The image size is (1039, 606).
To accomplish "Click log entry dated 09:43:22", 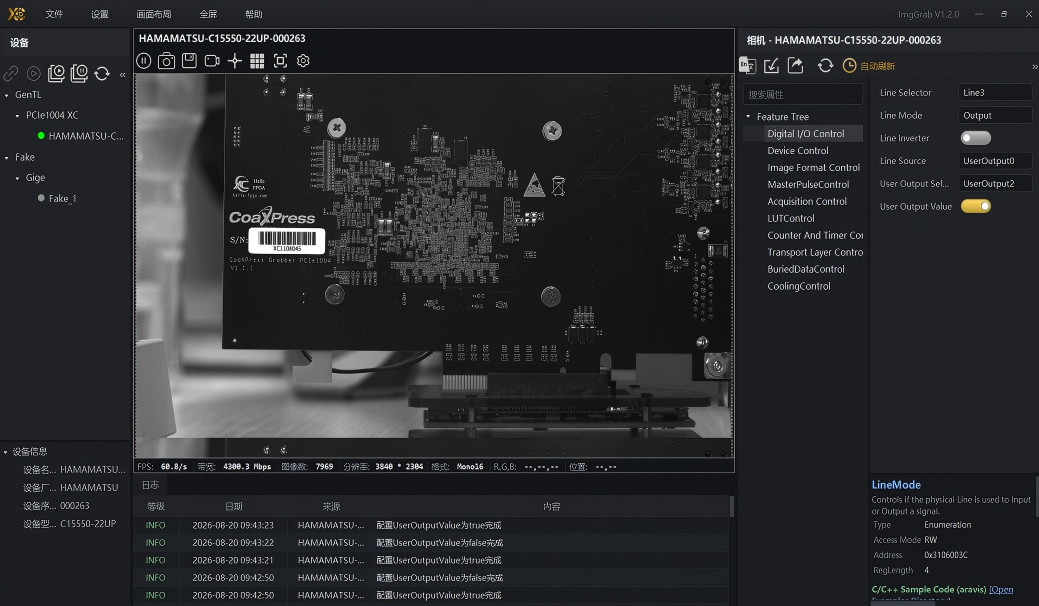I will (431, 542).
